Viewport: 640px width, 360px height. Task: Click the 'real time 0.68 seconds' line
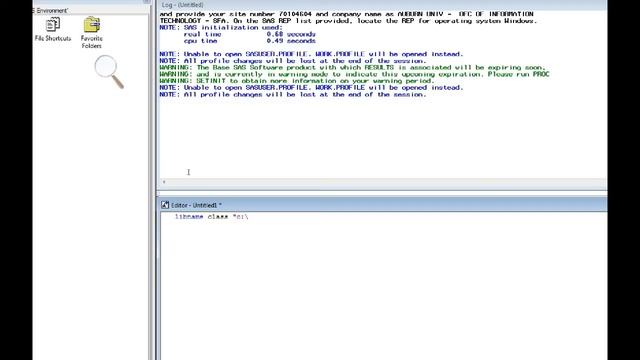249,34
